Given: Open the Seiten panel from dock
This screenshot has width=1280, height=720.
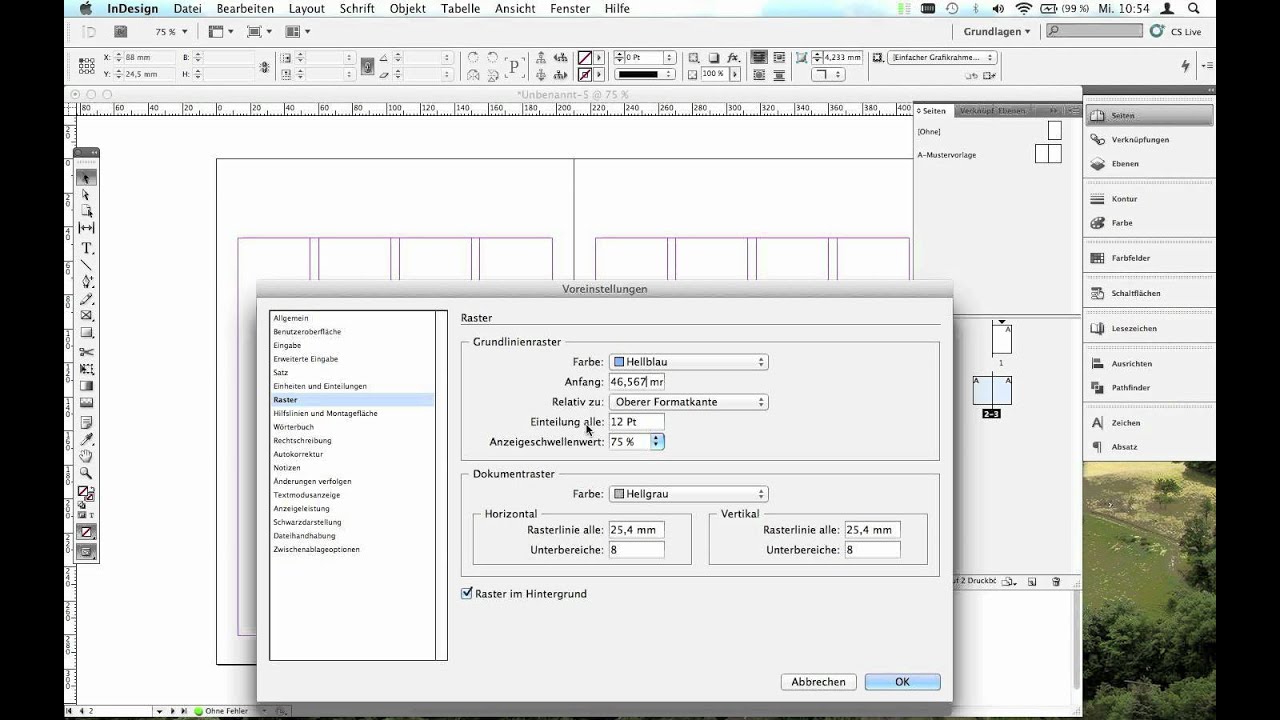Looking at the screenshot, I should tap(1149, 115).
